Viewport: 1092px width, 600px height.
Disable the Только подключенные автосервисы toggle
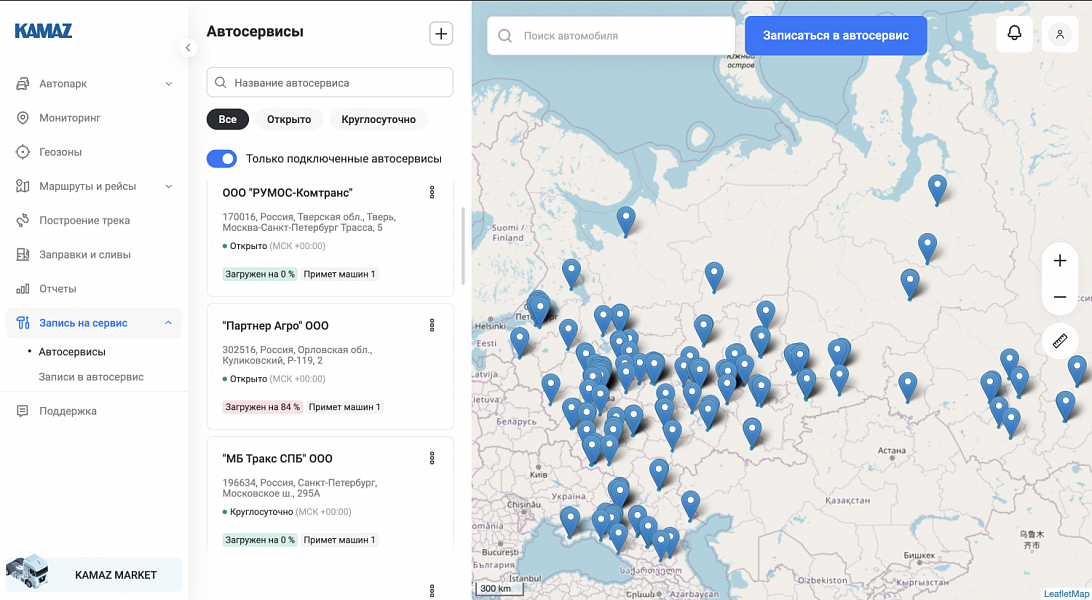(221, 158)
